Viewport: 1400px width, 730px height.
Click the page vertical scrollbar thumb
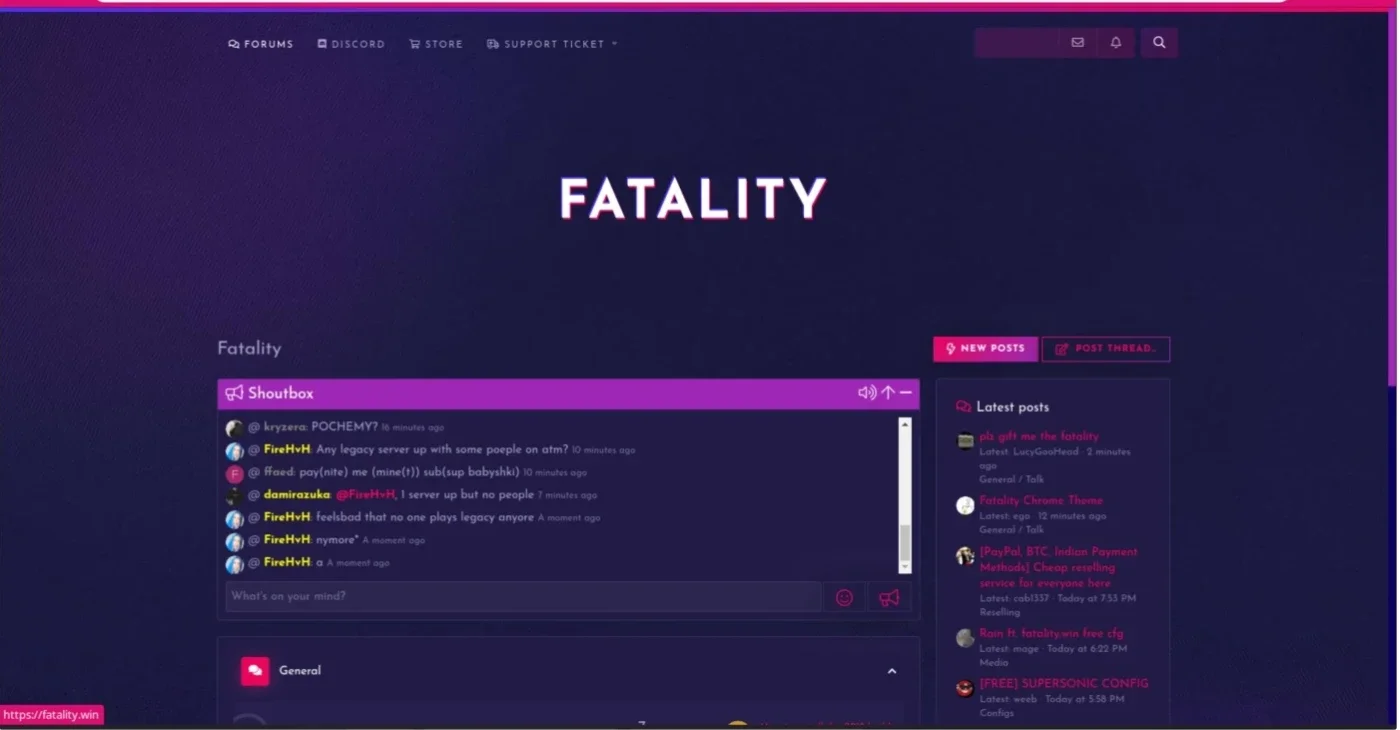1392,200
